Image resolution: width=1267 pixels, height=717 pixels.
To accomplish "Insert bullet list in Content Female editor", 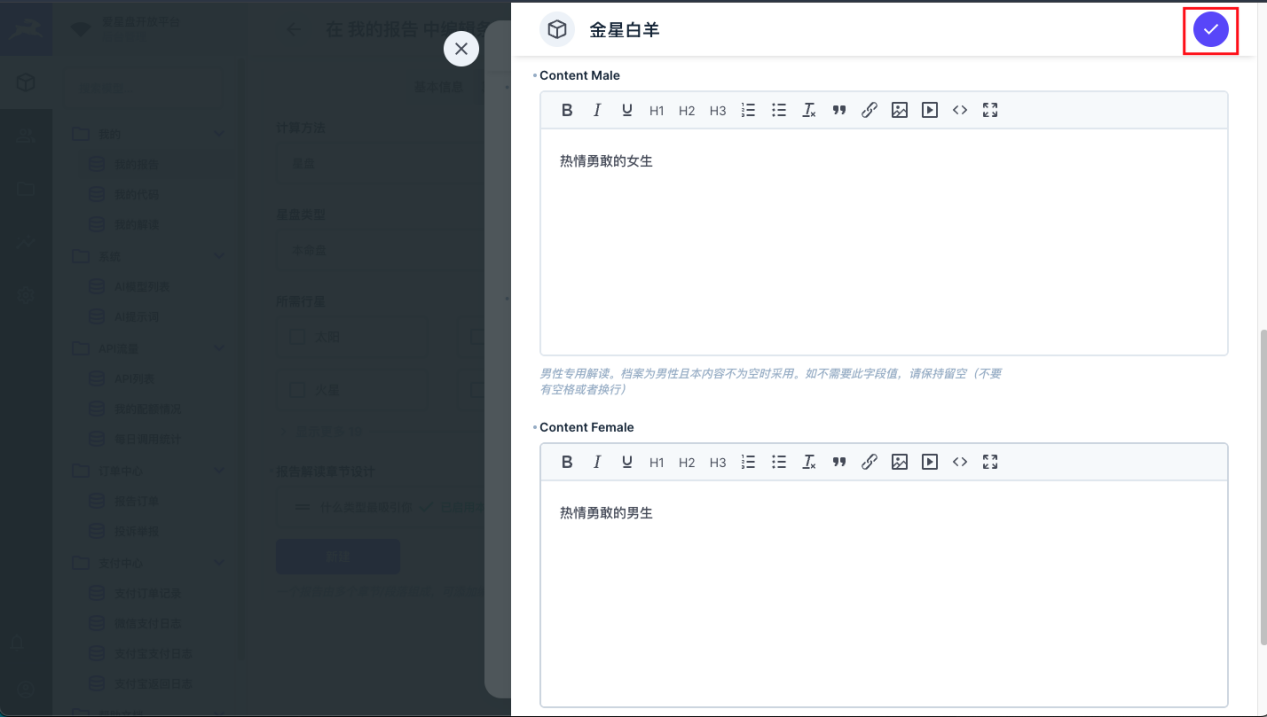I will pos(779,462).
